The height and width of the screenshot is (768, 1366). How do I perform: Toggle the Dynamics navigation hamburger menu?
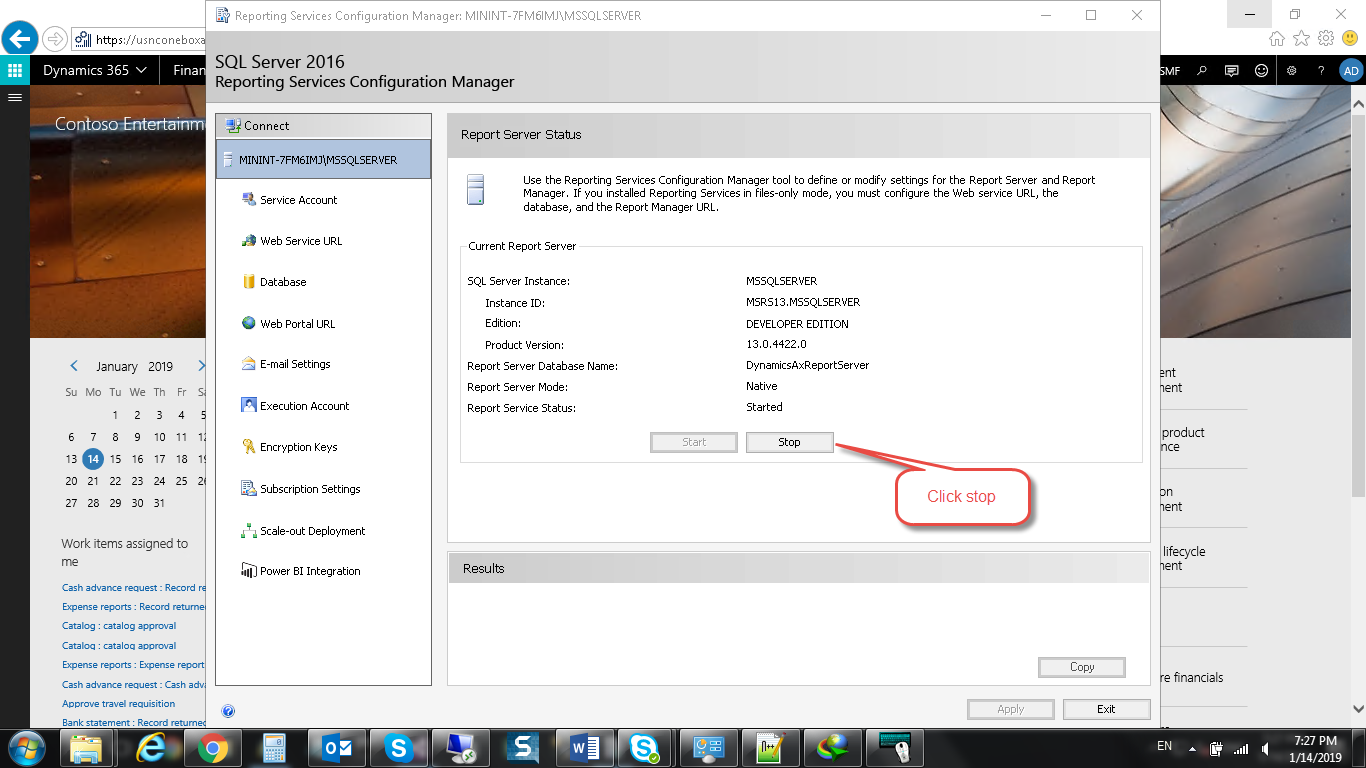click(15, 98)
